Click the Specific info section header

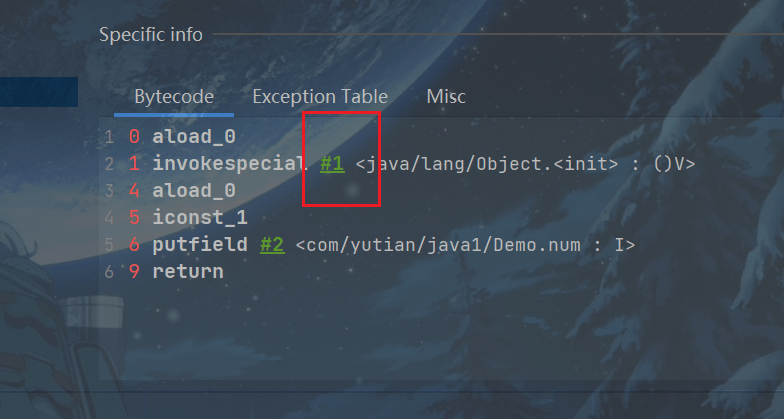point(151,35)
